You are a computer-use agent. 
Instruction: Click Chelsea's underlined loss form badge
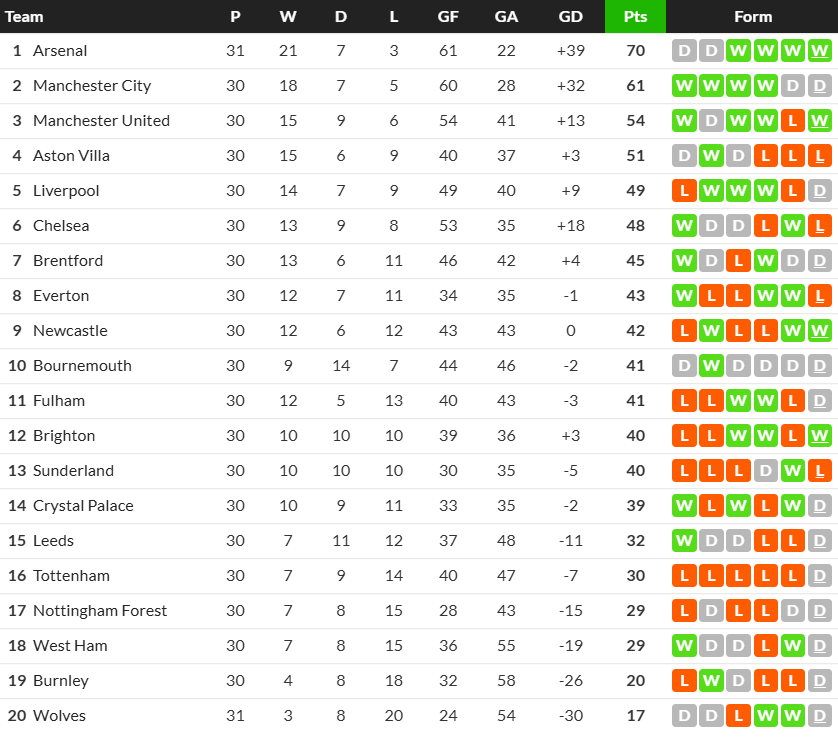pos(820,226)
